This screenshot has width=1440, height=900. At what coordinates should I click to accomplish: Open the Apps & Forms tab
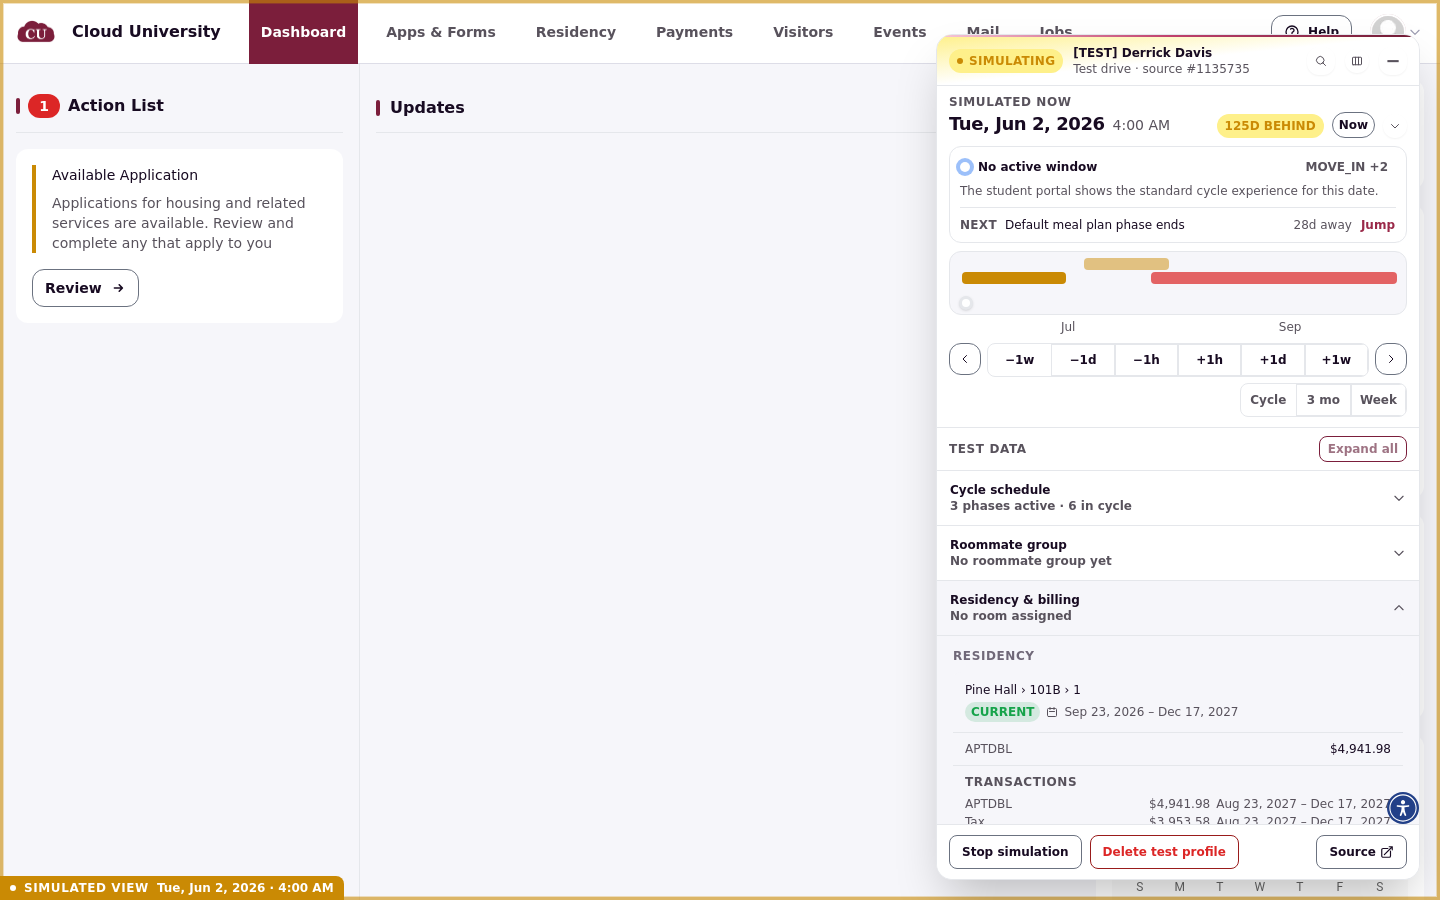point(441,32)
